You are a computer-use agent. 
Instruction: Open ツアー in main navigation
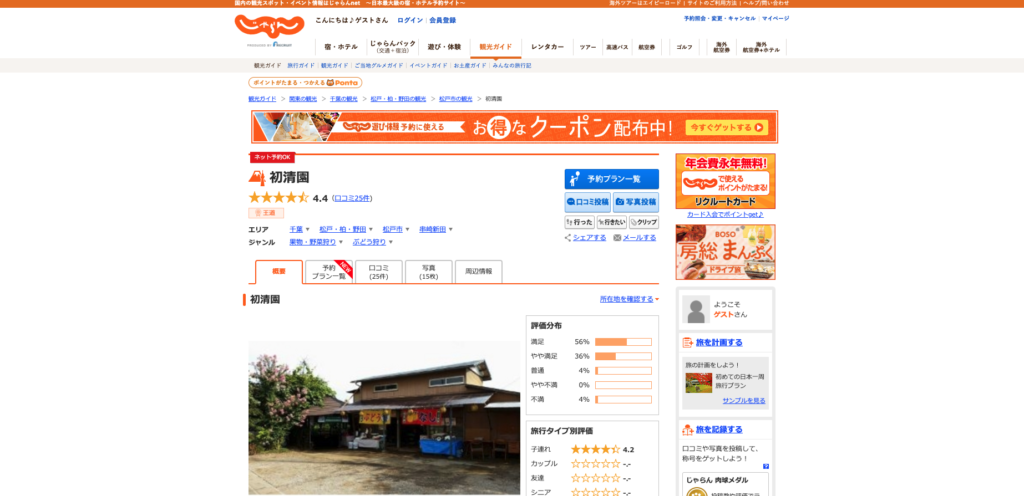click(x=588, y=47)
